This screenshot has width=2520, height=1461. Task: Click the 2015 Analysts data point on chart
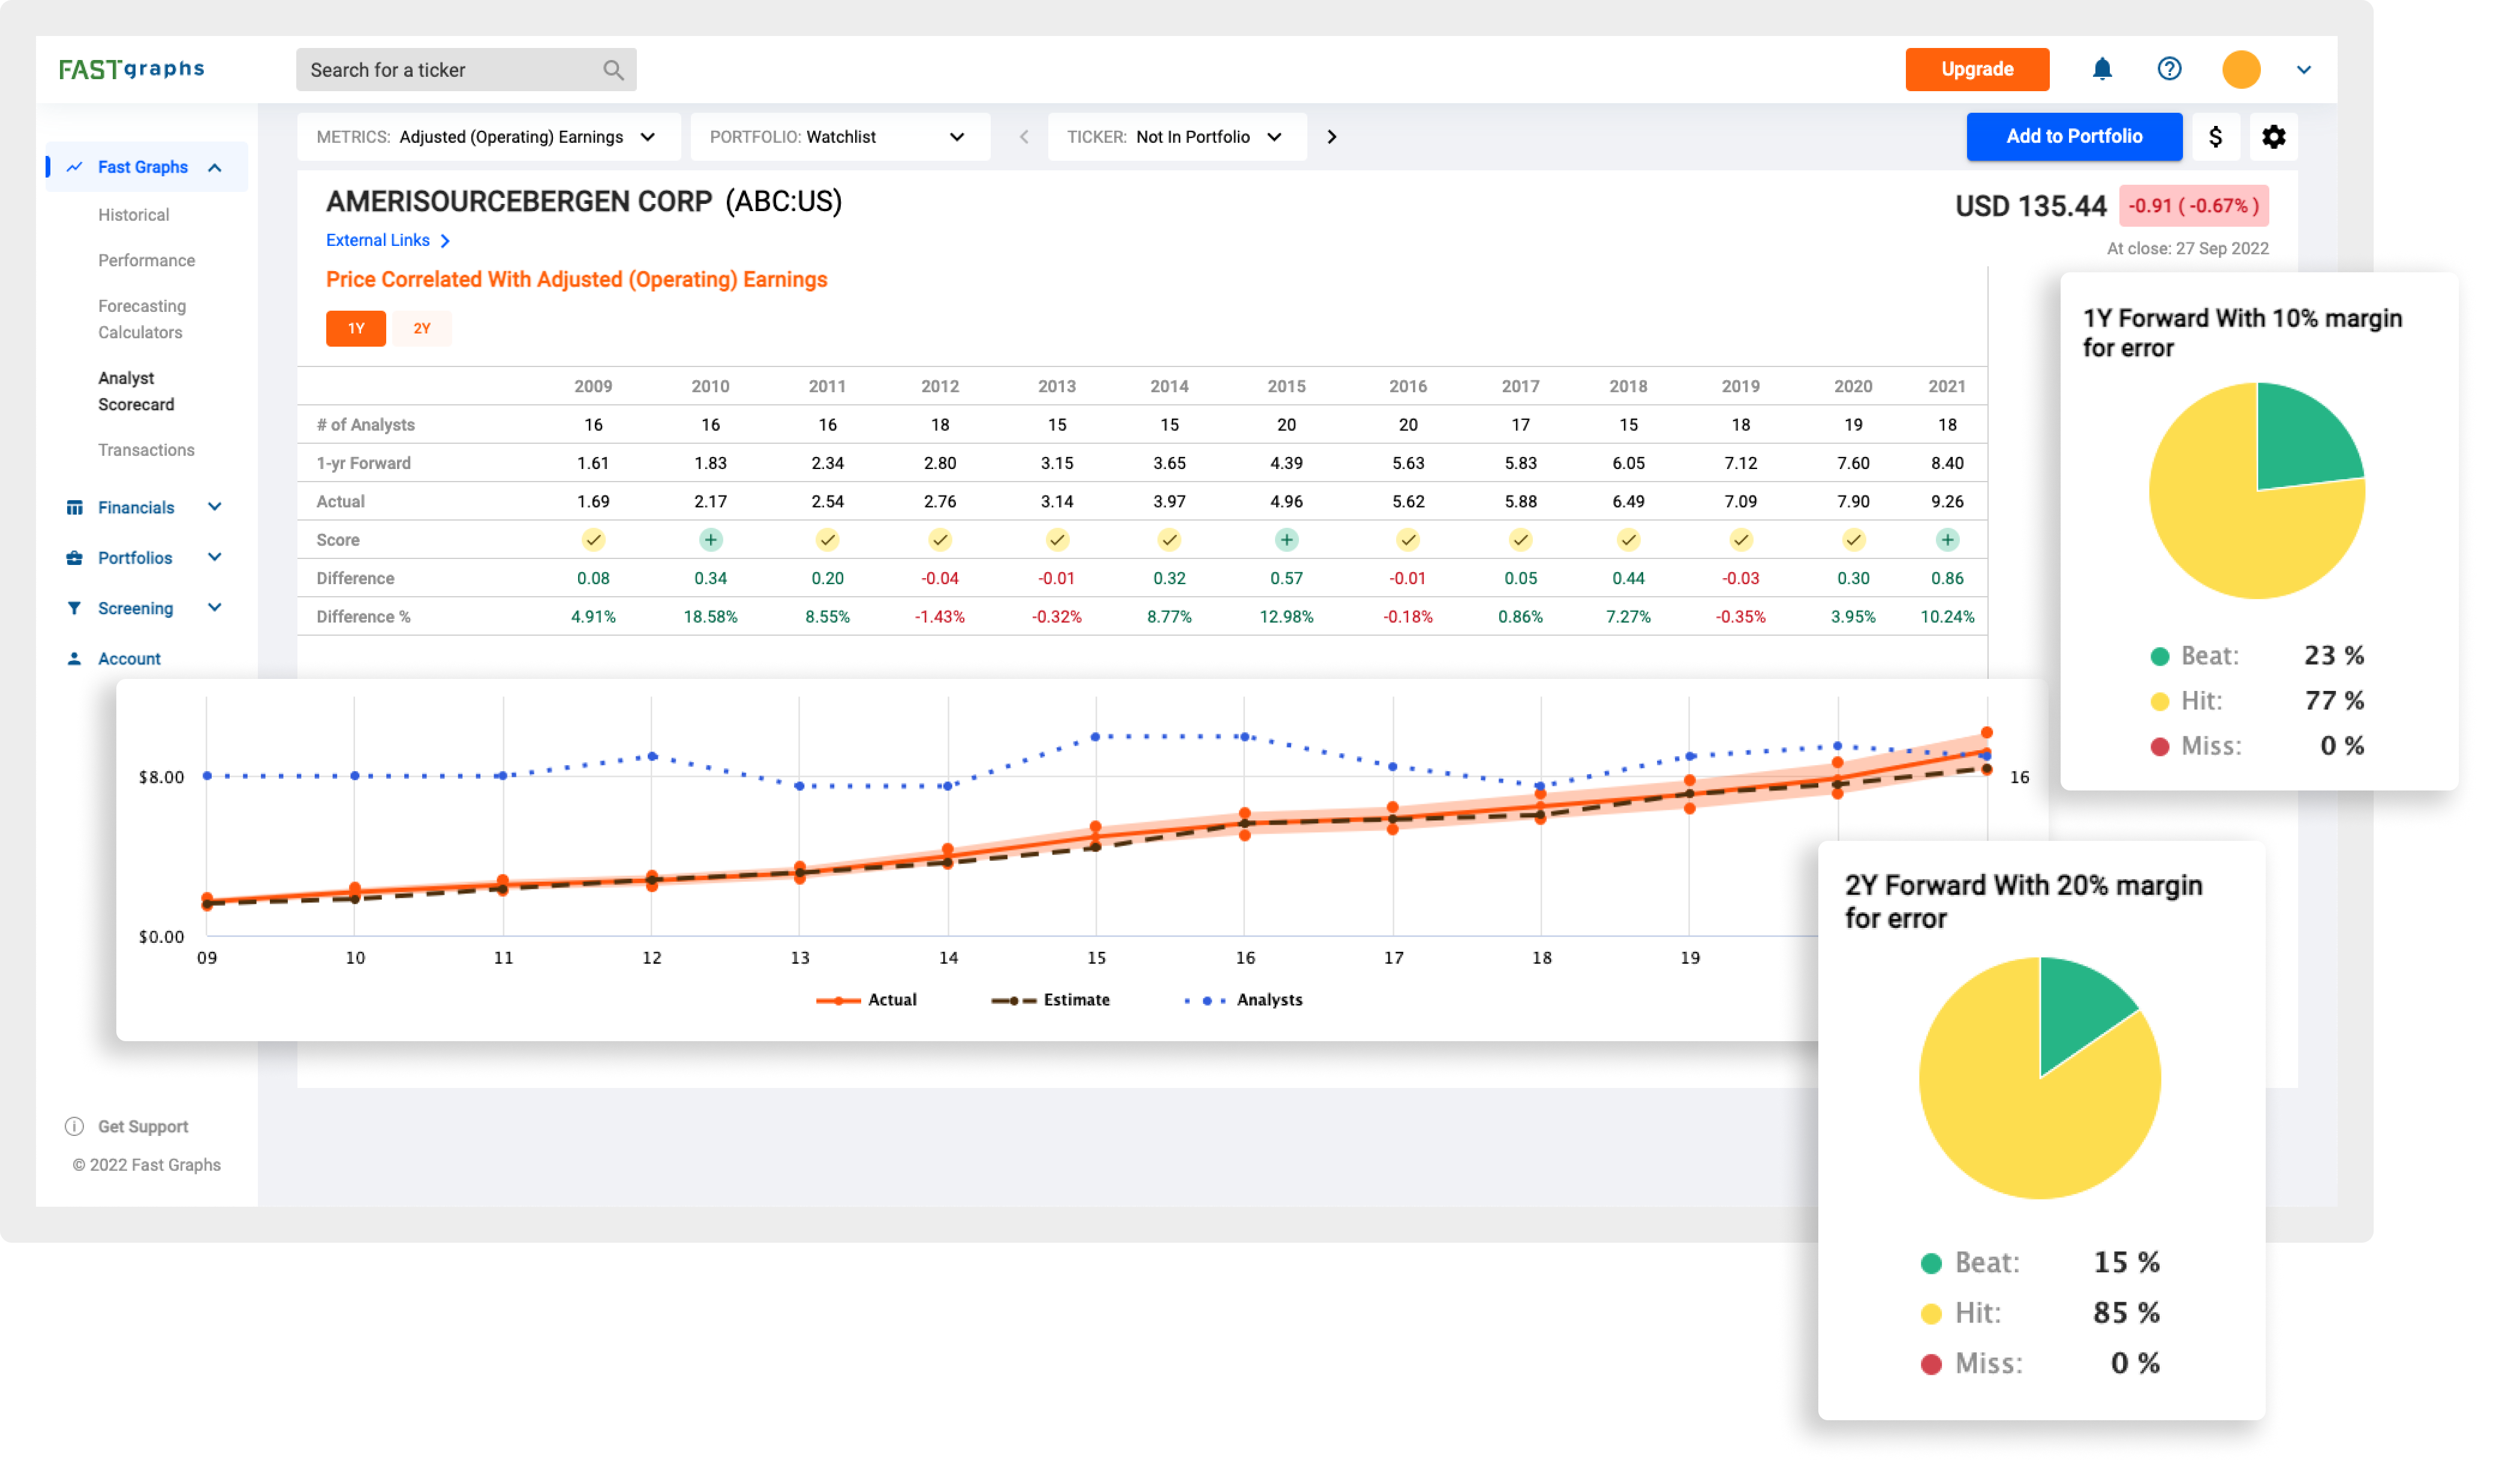1096,736
